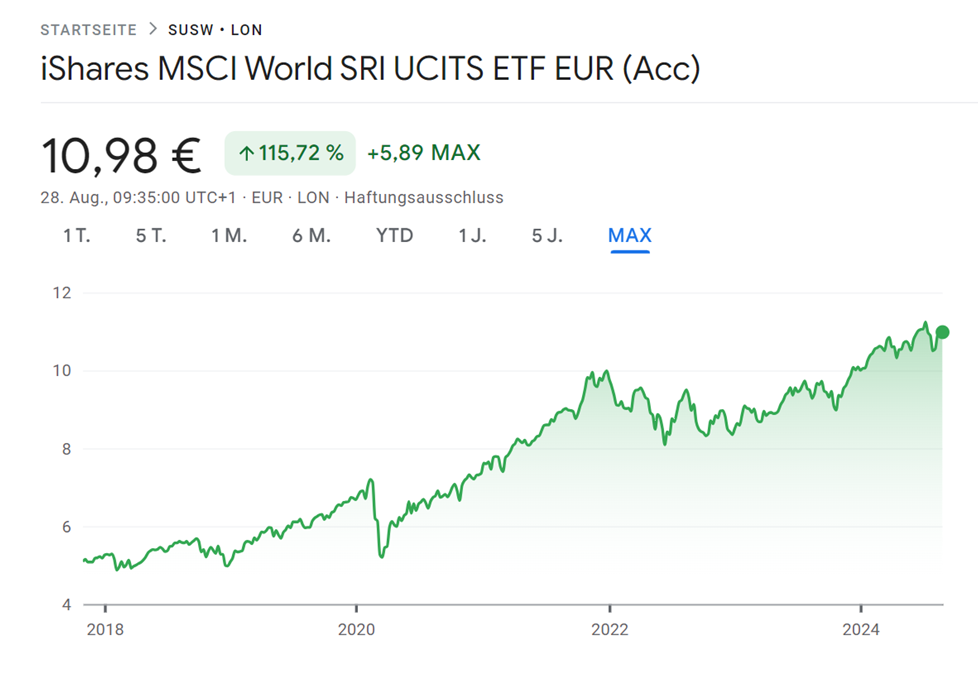
Task: Click the 2022 label on the time axis
Action: 612,629
